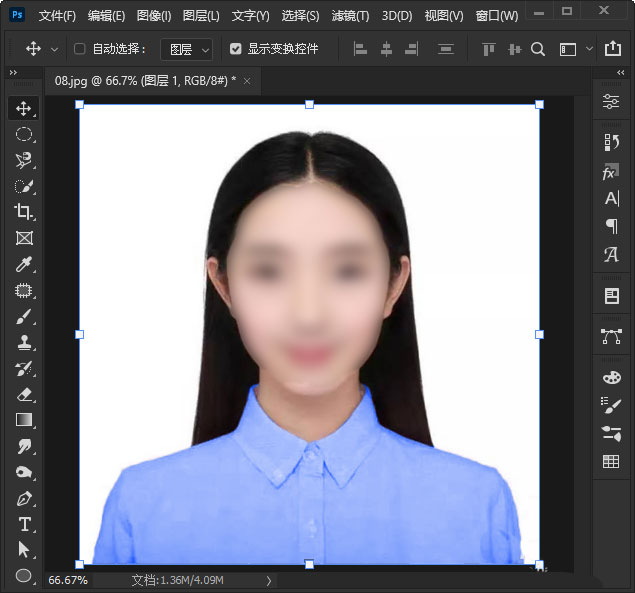The width and height of the screenshot is (635, 593).
Task: Align horizontal centers of layers
Action: point(386,49)
